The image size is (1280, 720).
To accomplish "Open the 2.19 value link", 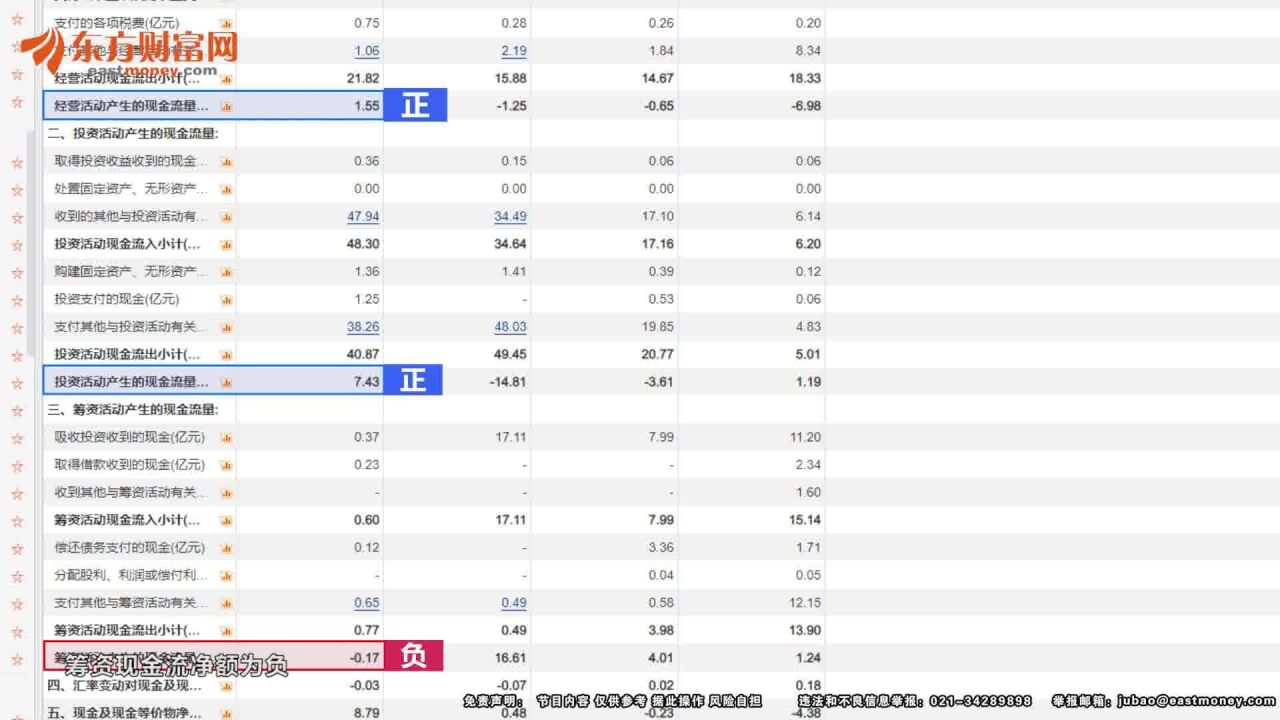I will click(x=514, y=51).
